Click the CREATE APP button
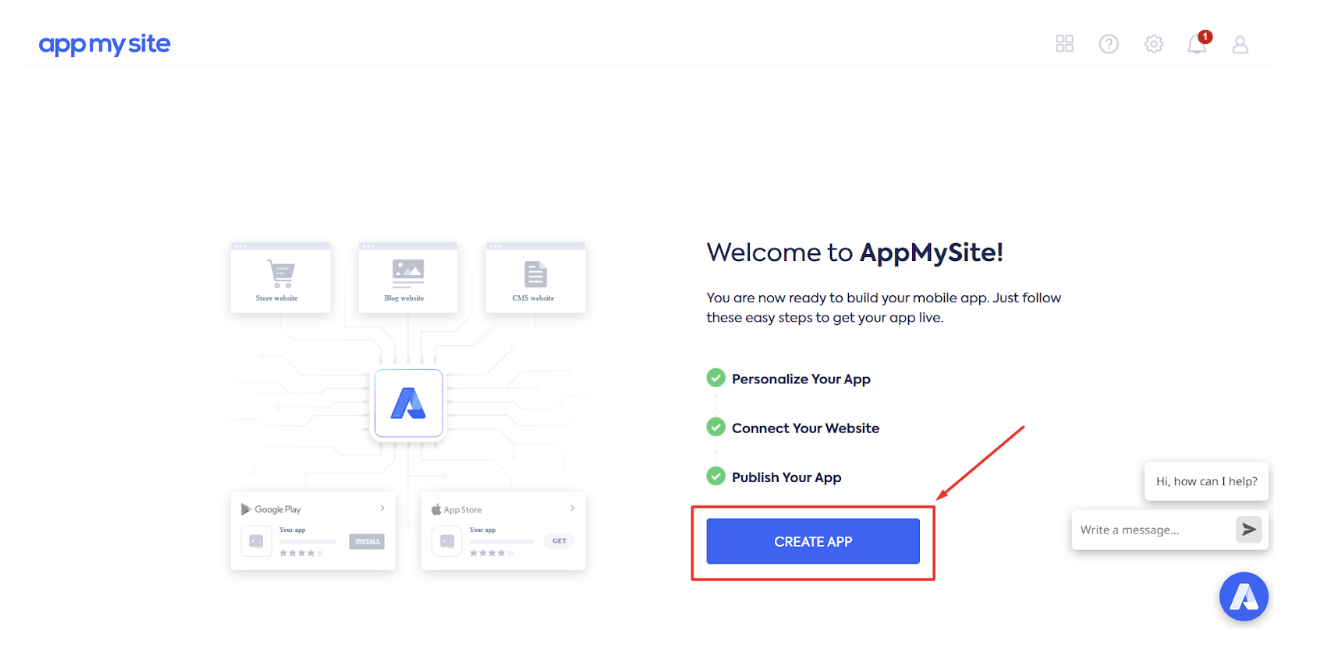Image resolution: width=1324 pixels, height=658 pixels. (813, 541)
